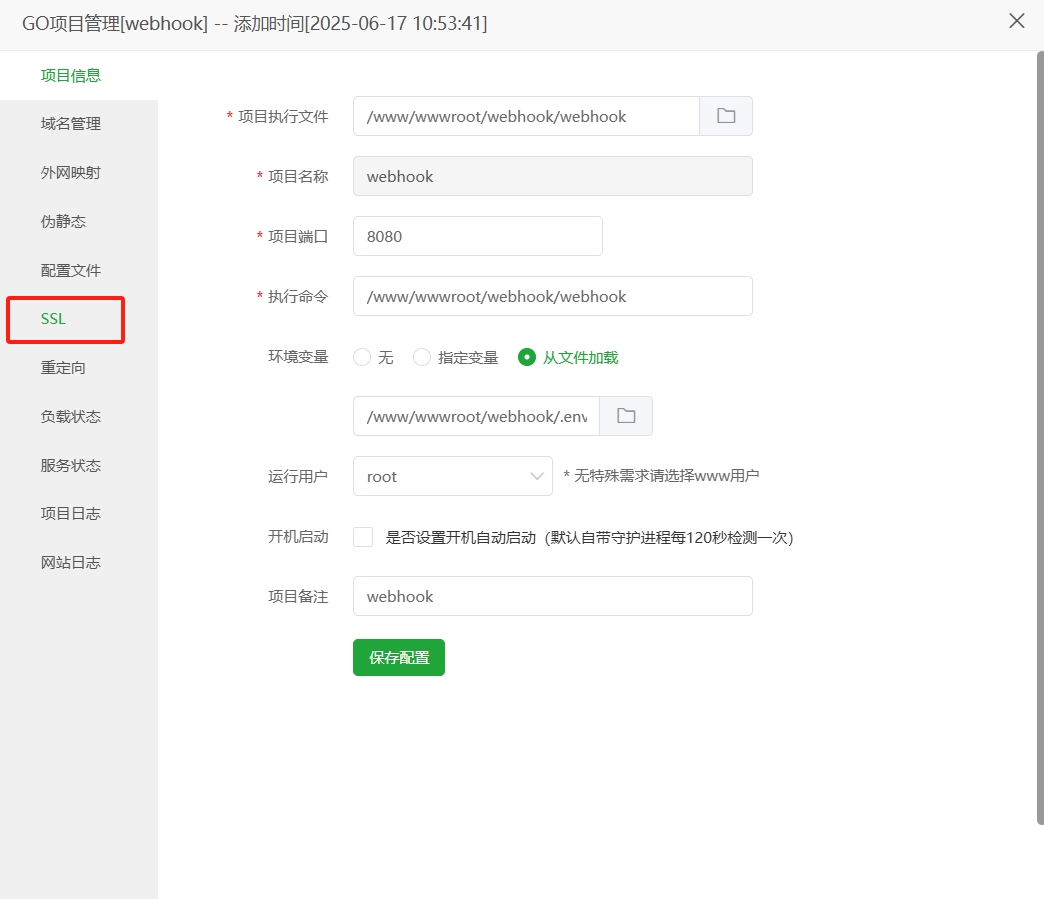Open the 运行用户 user dropdown
This screenshot has width=1044, height=899.
(x=452, y=476)
